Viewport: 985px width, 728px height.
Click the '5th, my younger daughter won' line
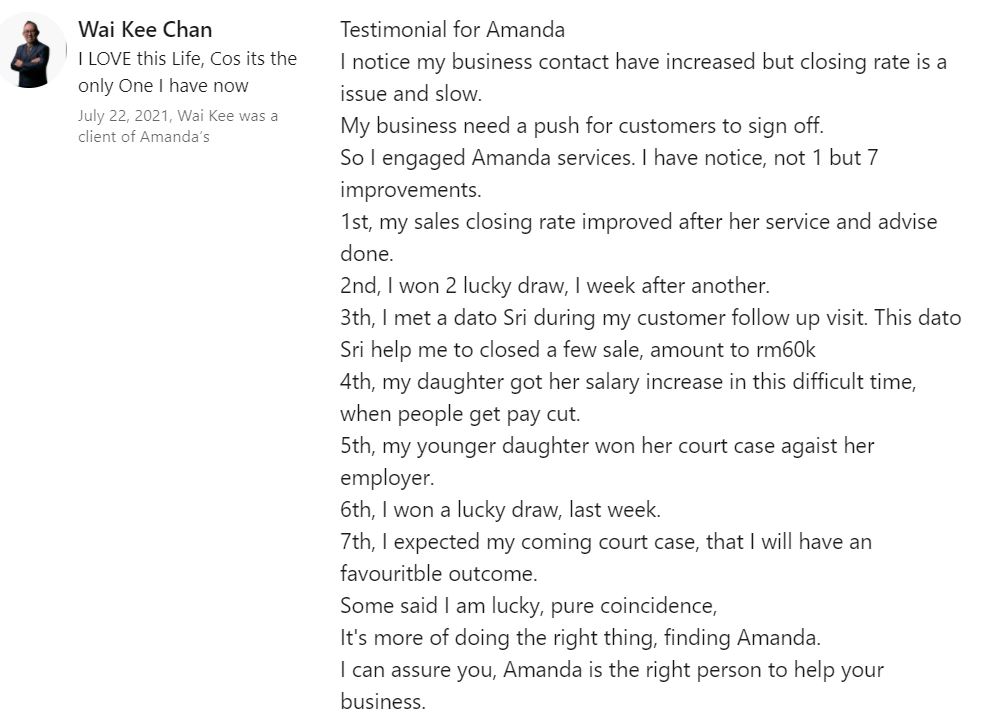point(607,445)
